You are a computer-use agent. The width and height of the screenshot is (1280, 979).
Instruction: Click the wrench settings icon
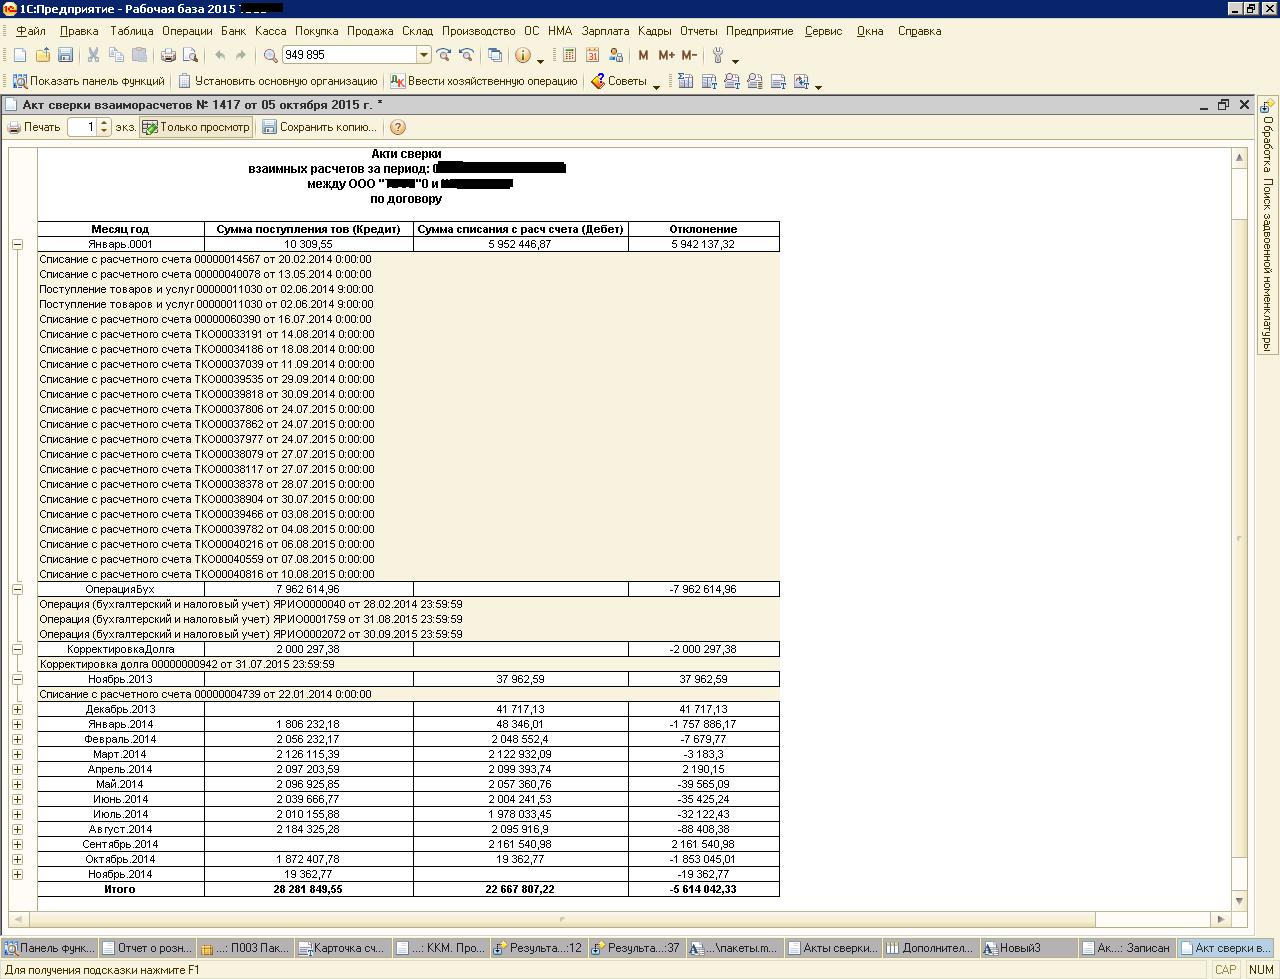(x=718, y=55)
